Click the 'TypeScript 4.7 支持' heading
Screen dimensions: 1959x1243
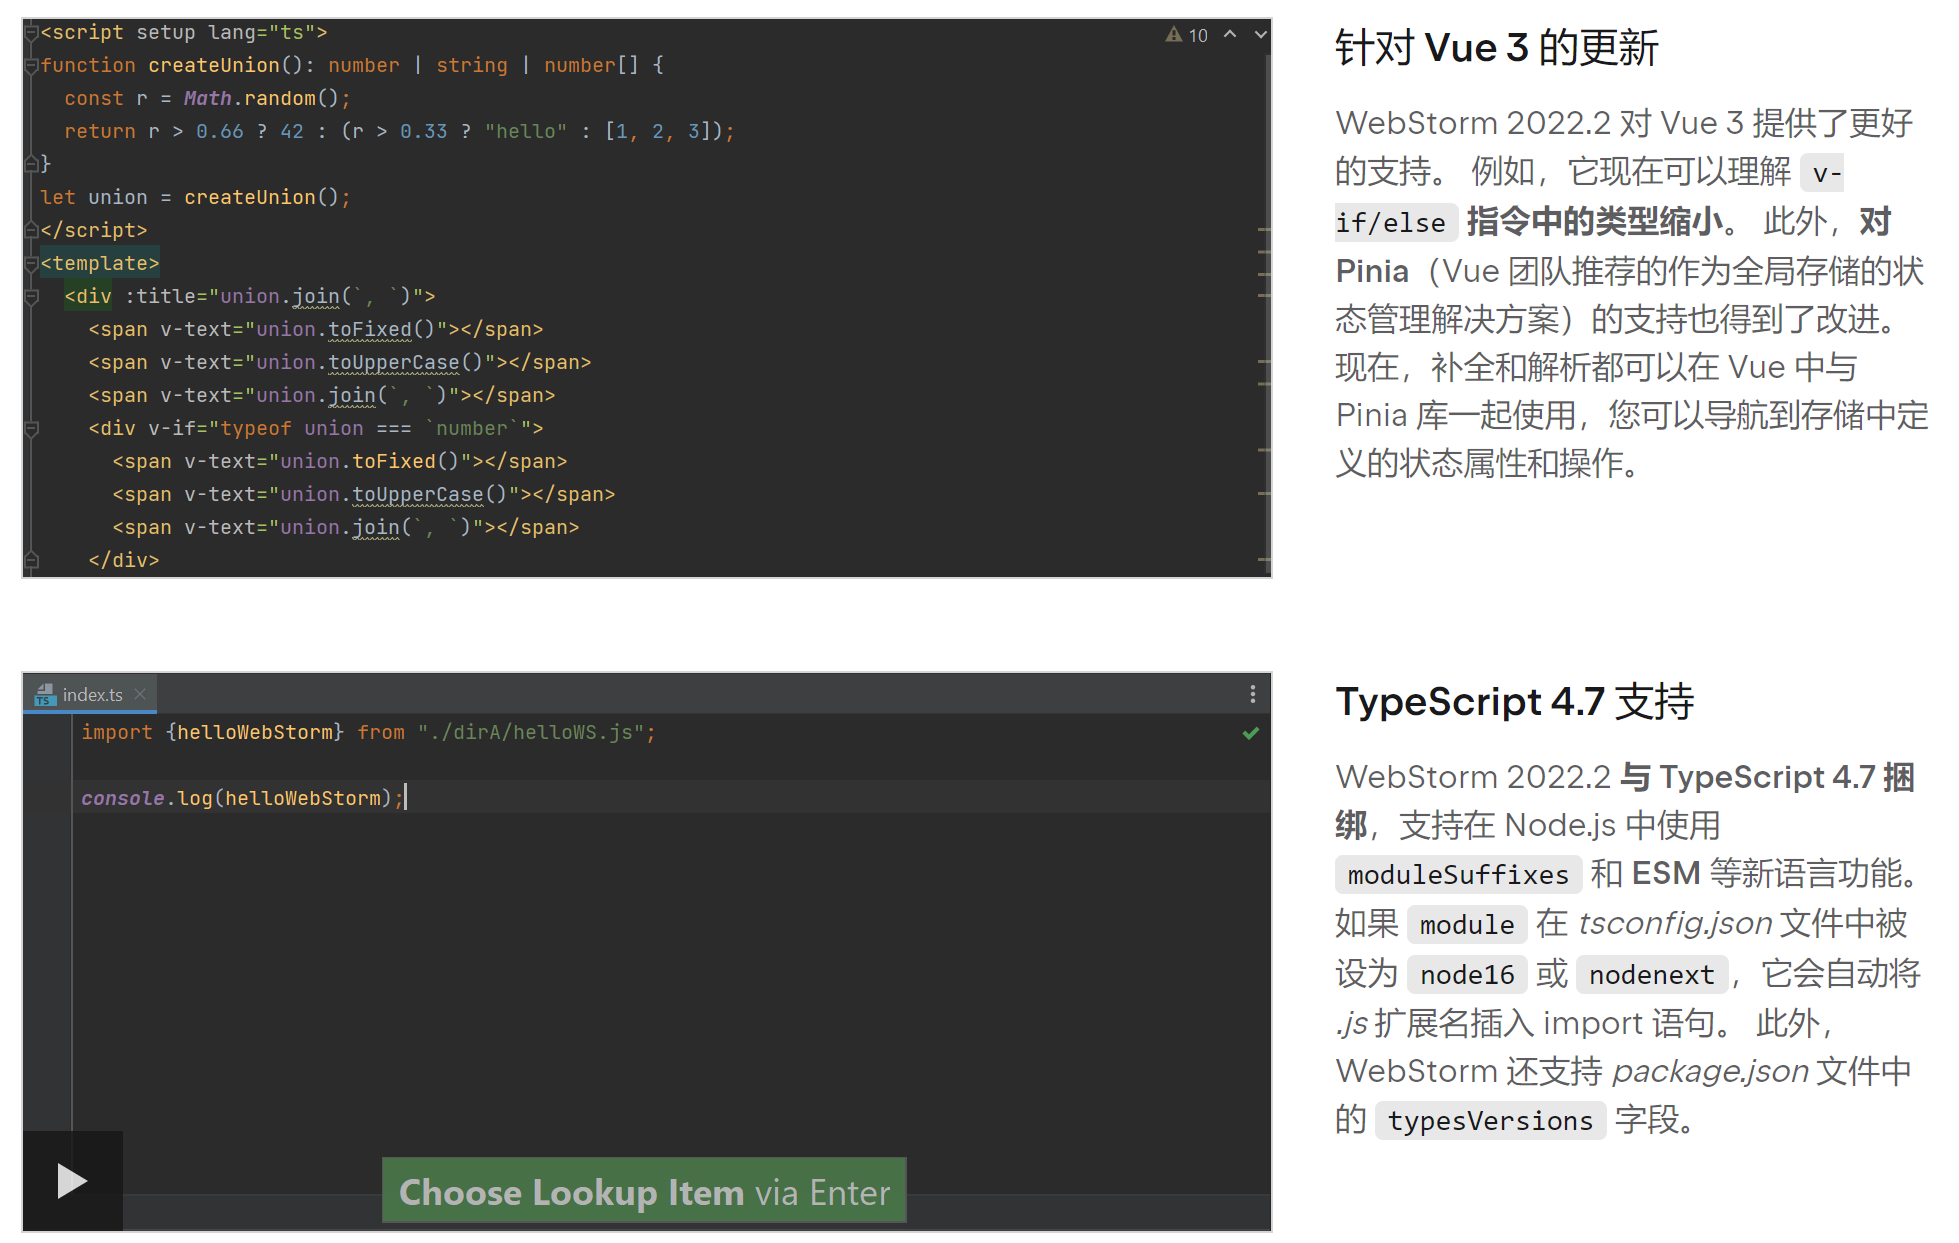click(1515, 702)
